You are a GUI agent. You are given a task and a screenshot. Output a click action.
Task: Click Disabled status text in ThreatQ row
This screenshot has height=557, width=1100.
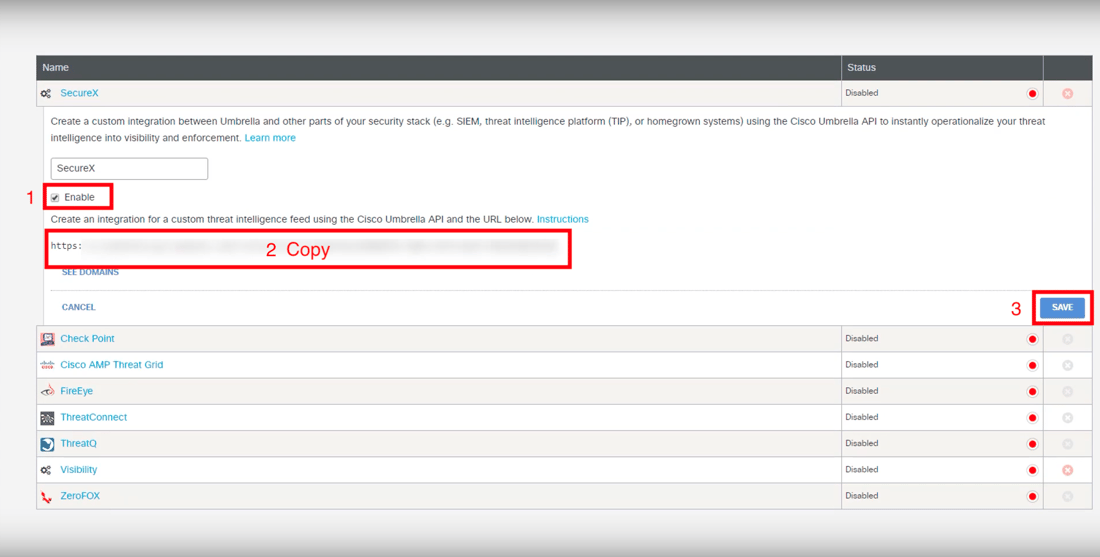click(861, 443)
